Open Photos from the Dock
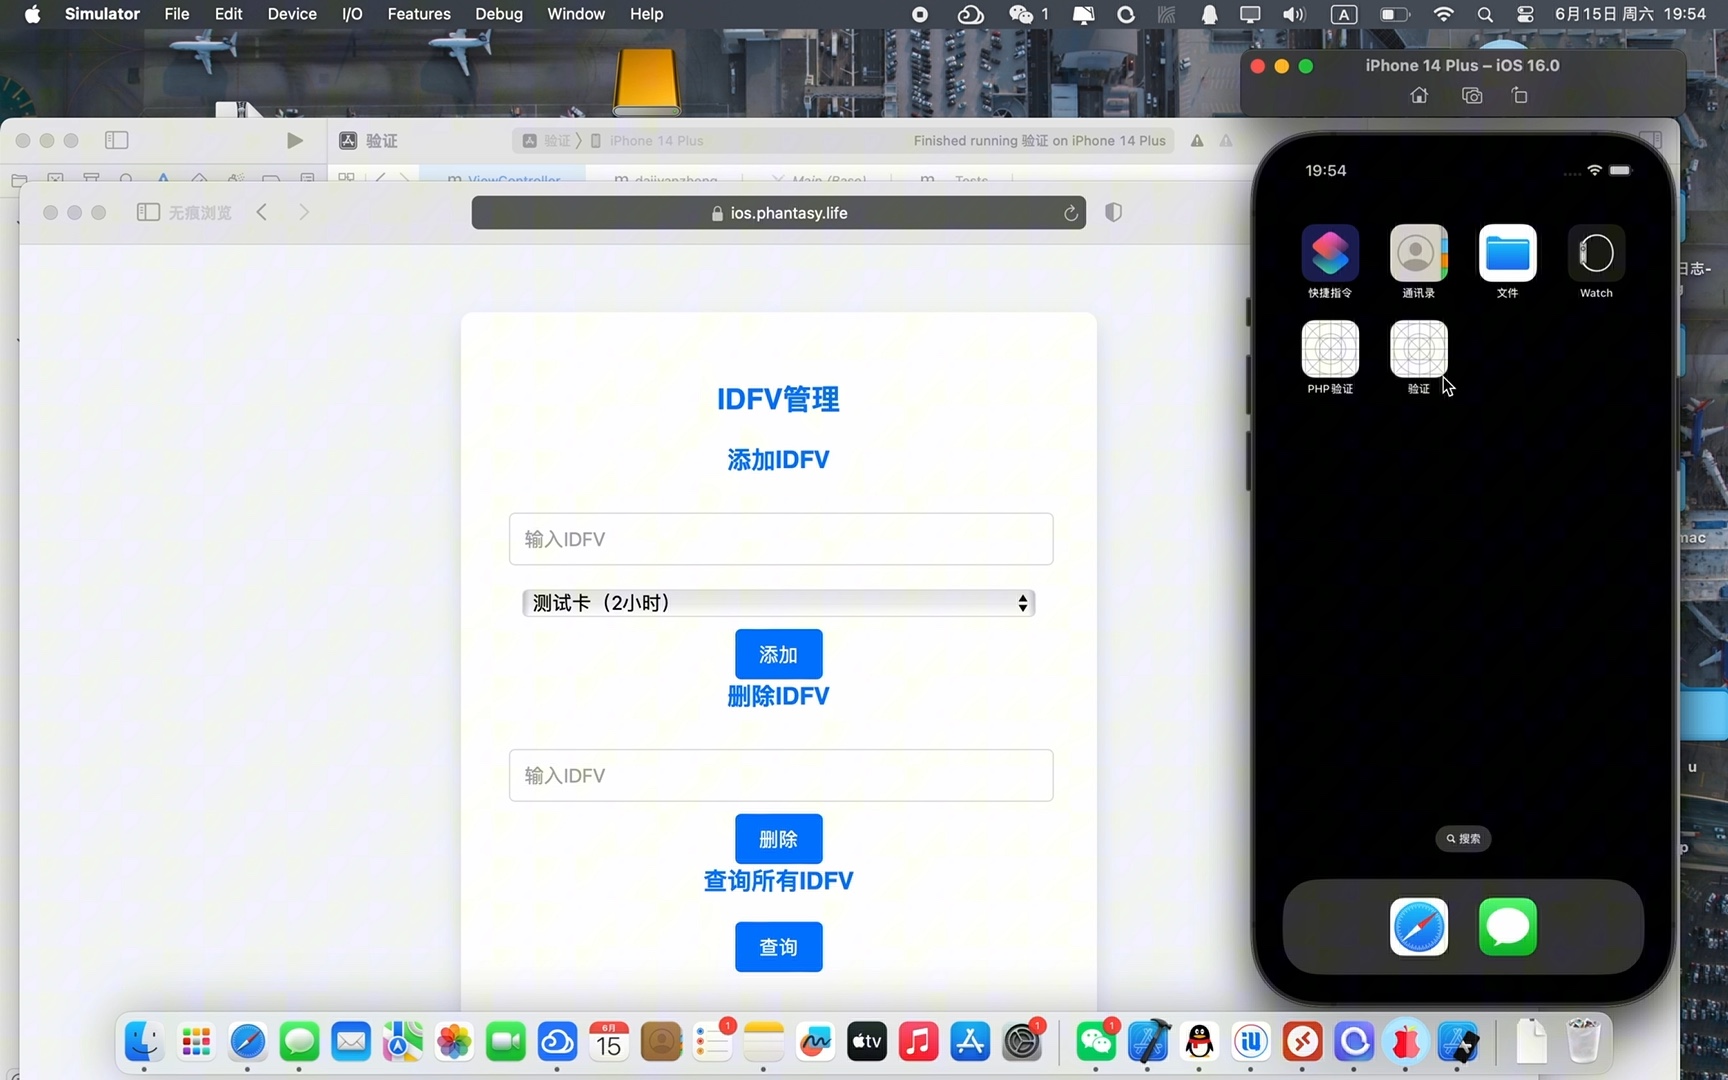Viewport: 1728px width, 1080px height. 454,1042
